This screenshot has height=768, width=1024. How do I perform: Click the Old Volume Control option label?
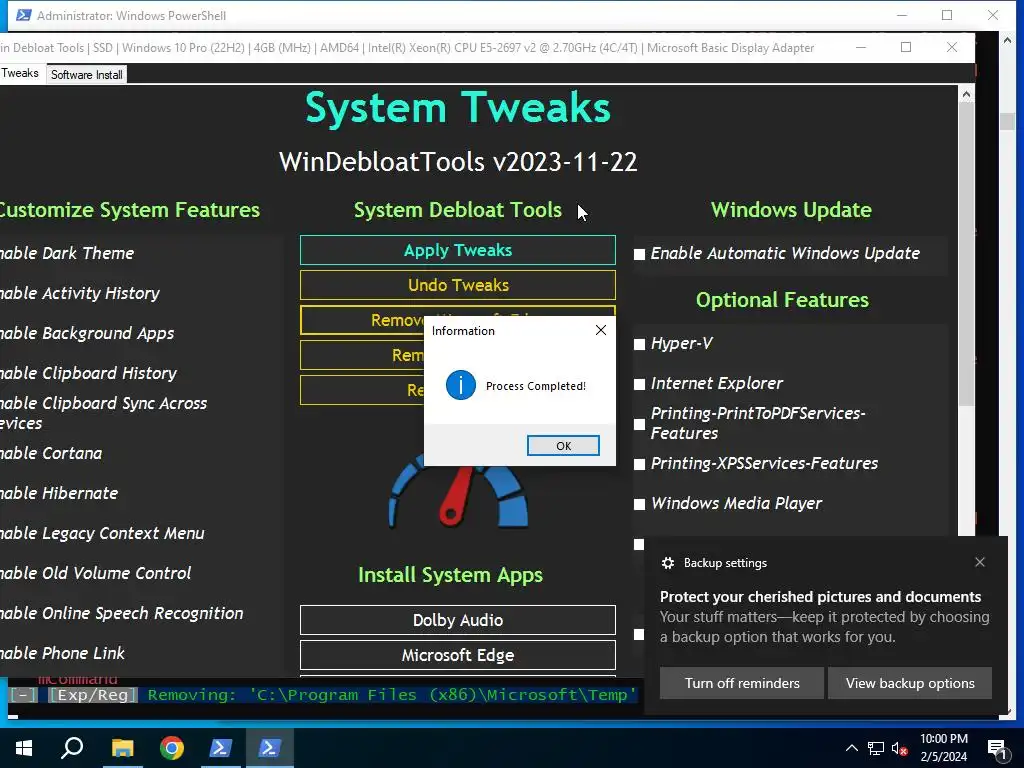[x=95, y=573]
